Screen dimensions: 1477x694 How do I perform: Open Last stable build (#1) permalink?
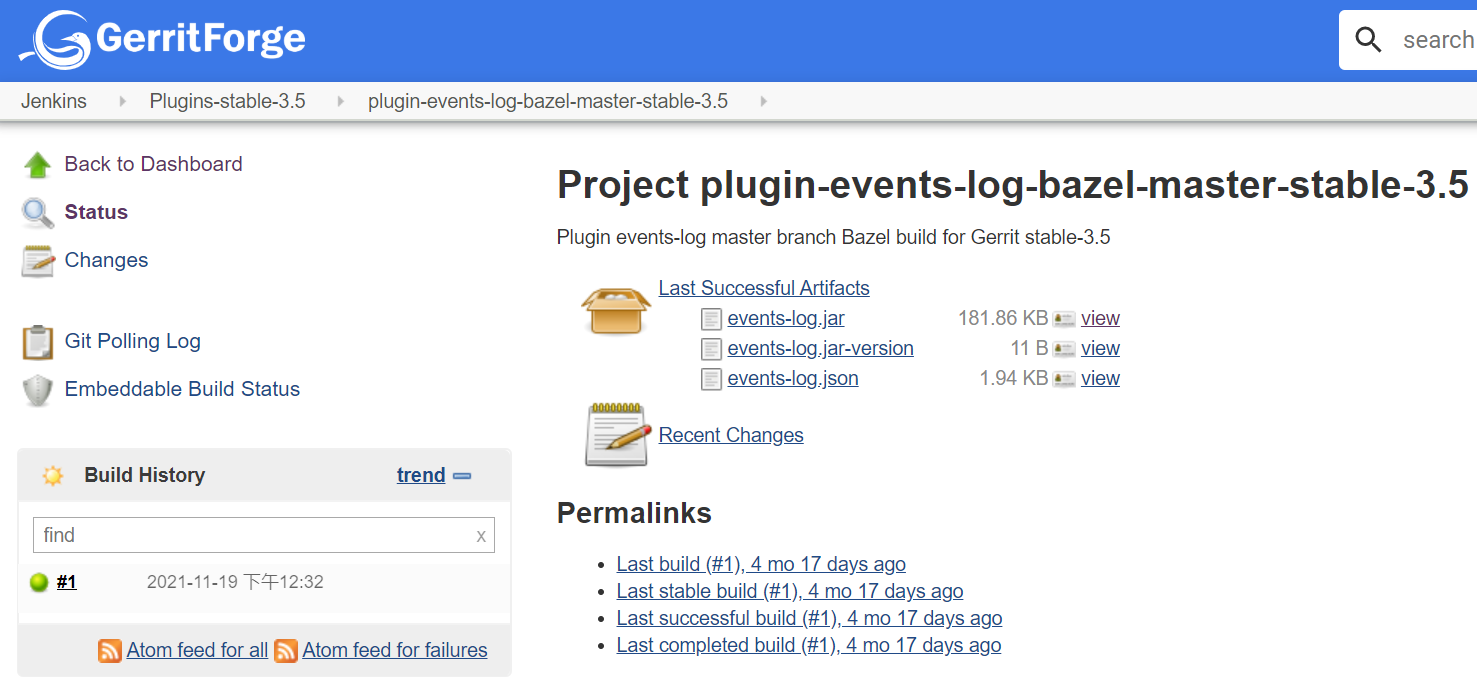tap(790, 591)
